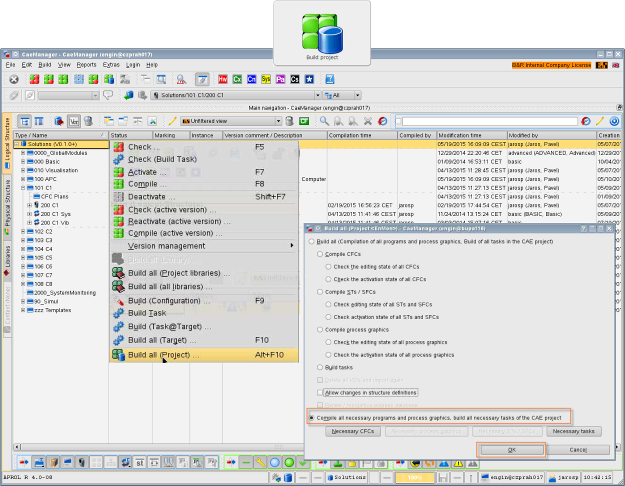The height and width of the screenshot is (486, 625).
Task: Click the gray X clear-search icon
Action: click(x=368, y=121)
